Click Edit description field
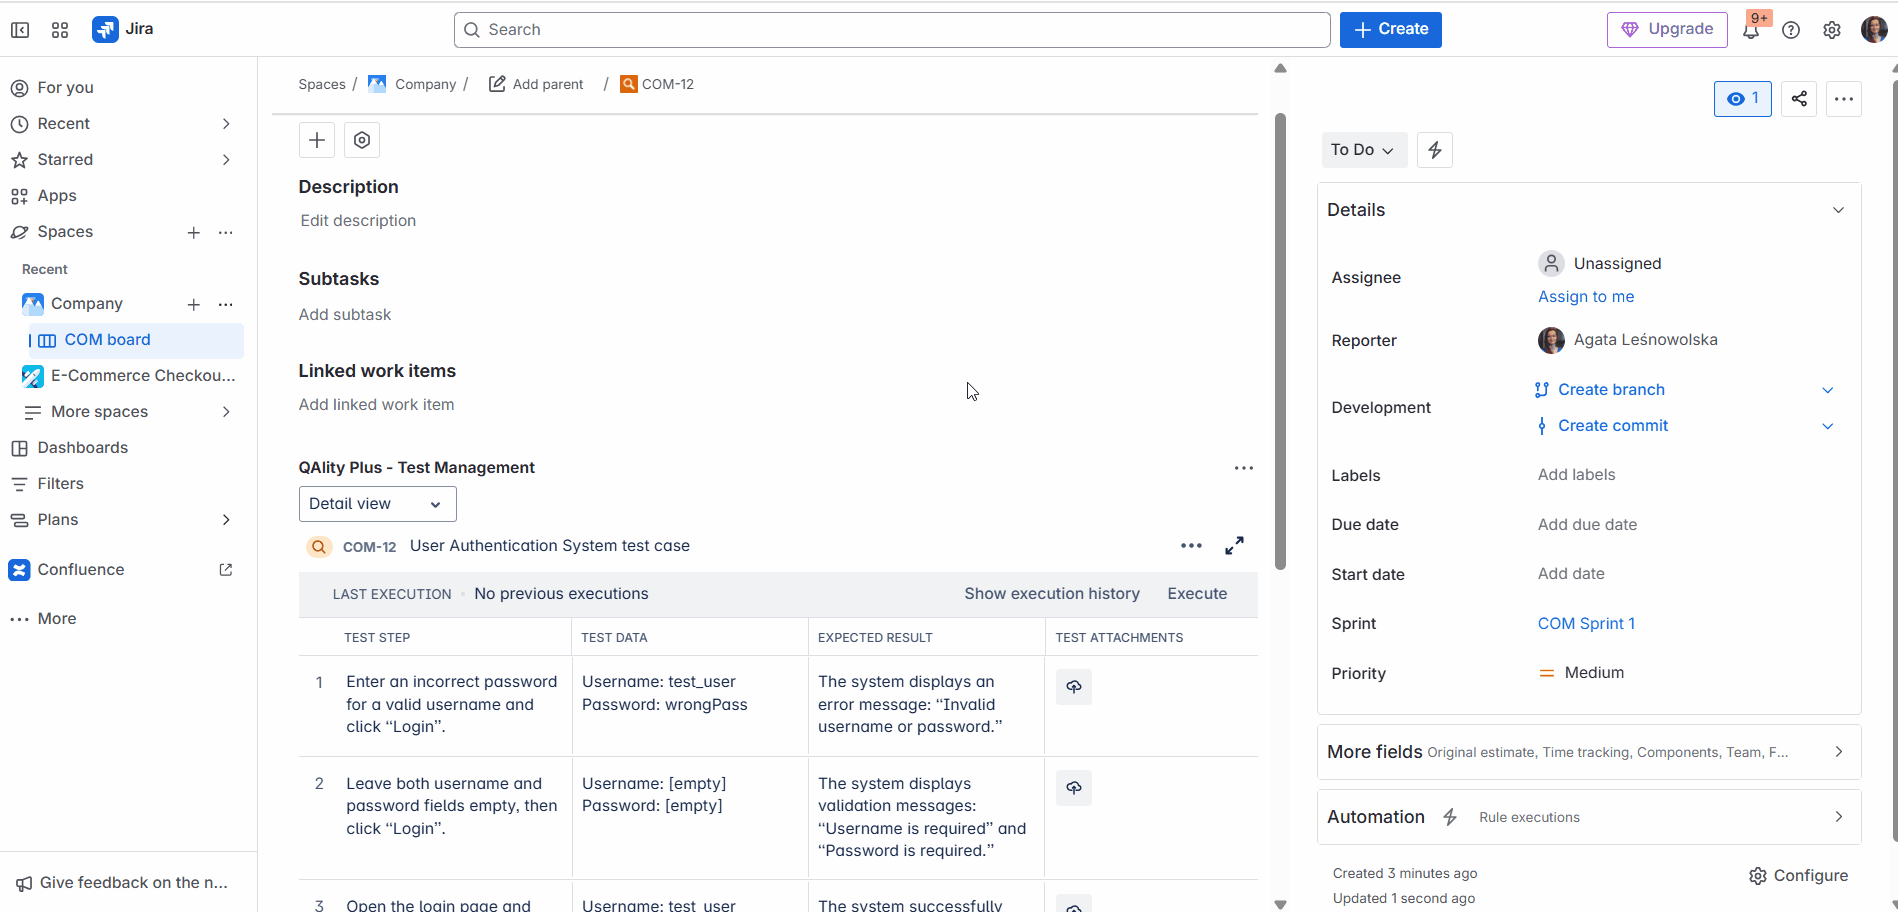1898x912 pixels. pos(358,221)
